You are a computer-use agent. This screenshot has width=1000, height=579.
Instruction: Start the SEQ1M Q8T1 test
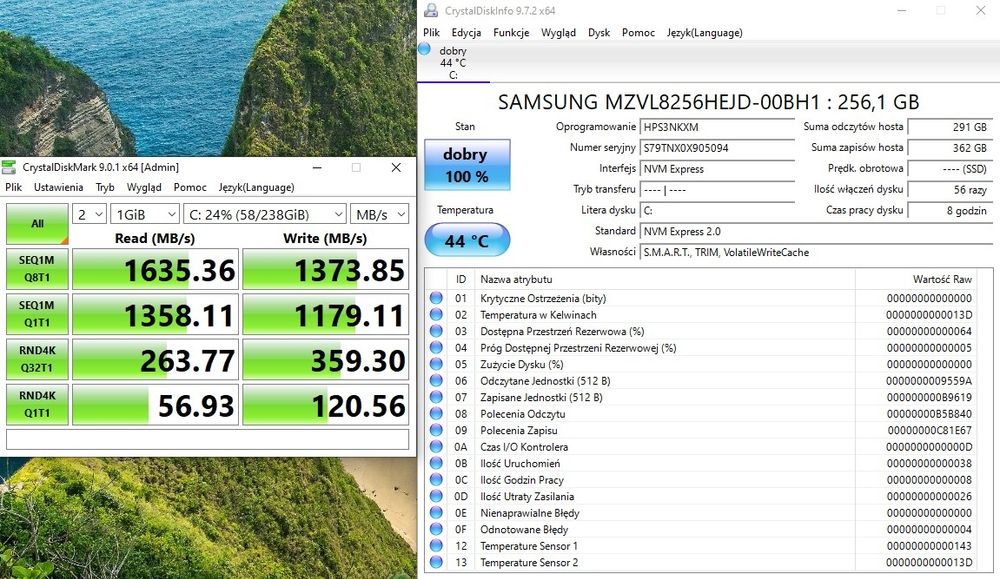(x=37, y=269)
